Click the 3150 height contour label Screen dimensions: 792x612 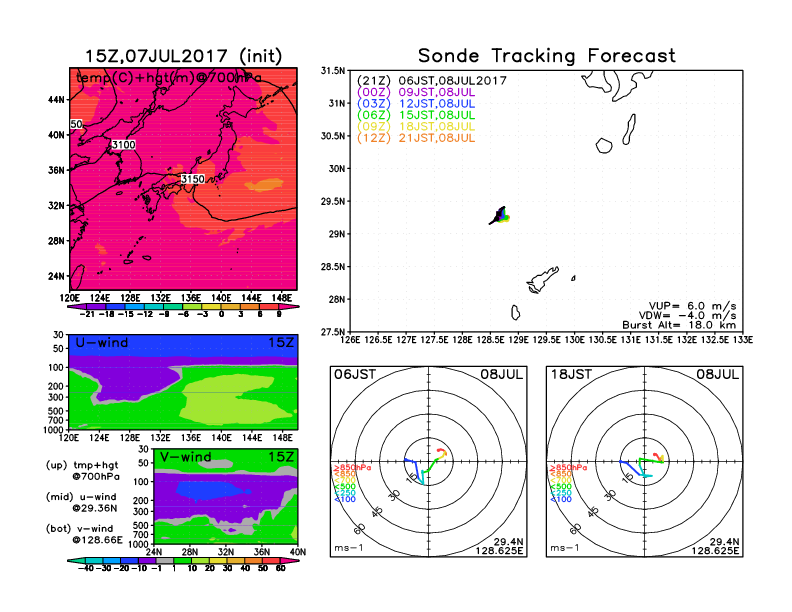[193, 179]
